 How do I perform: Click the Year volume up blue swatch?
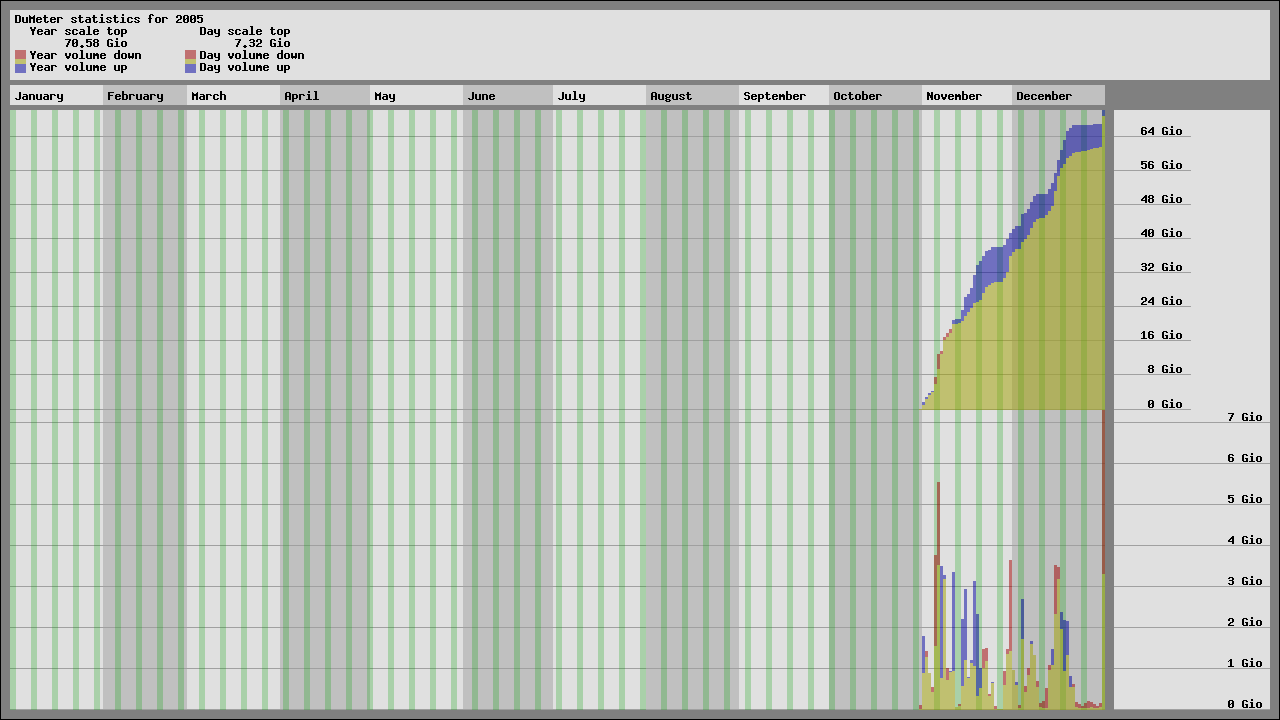(x=20, y=68)
